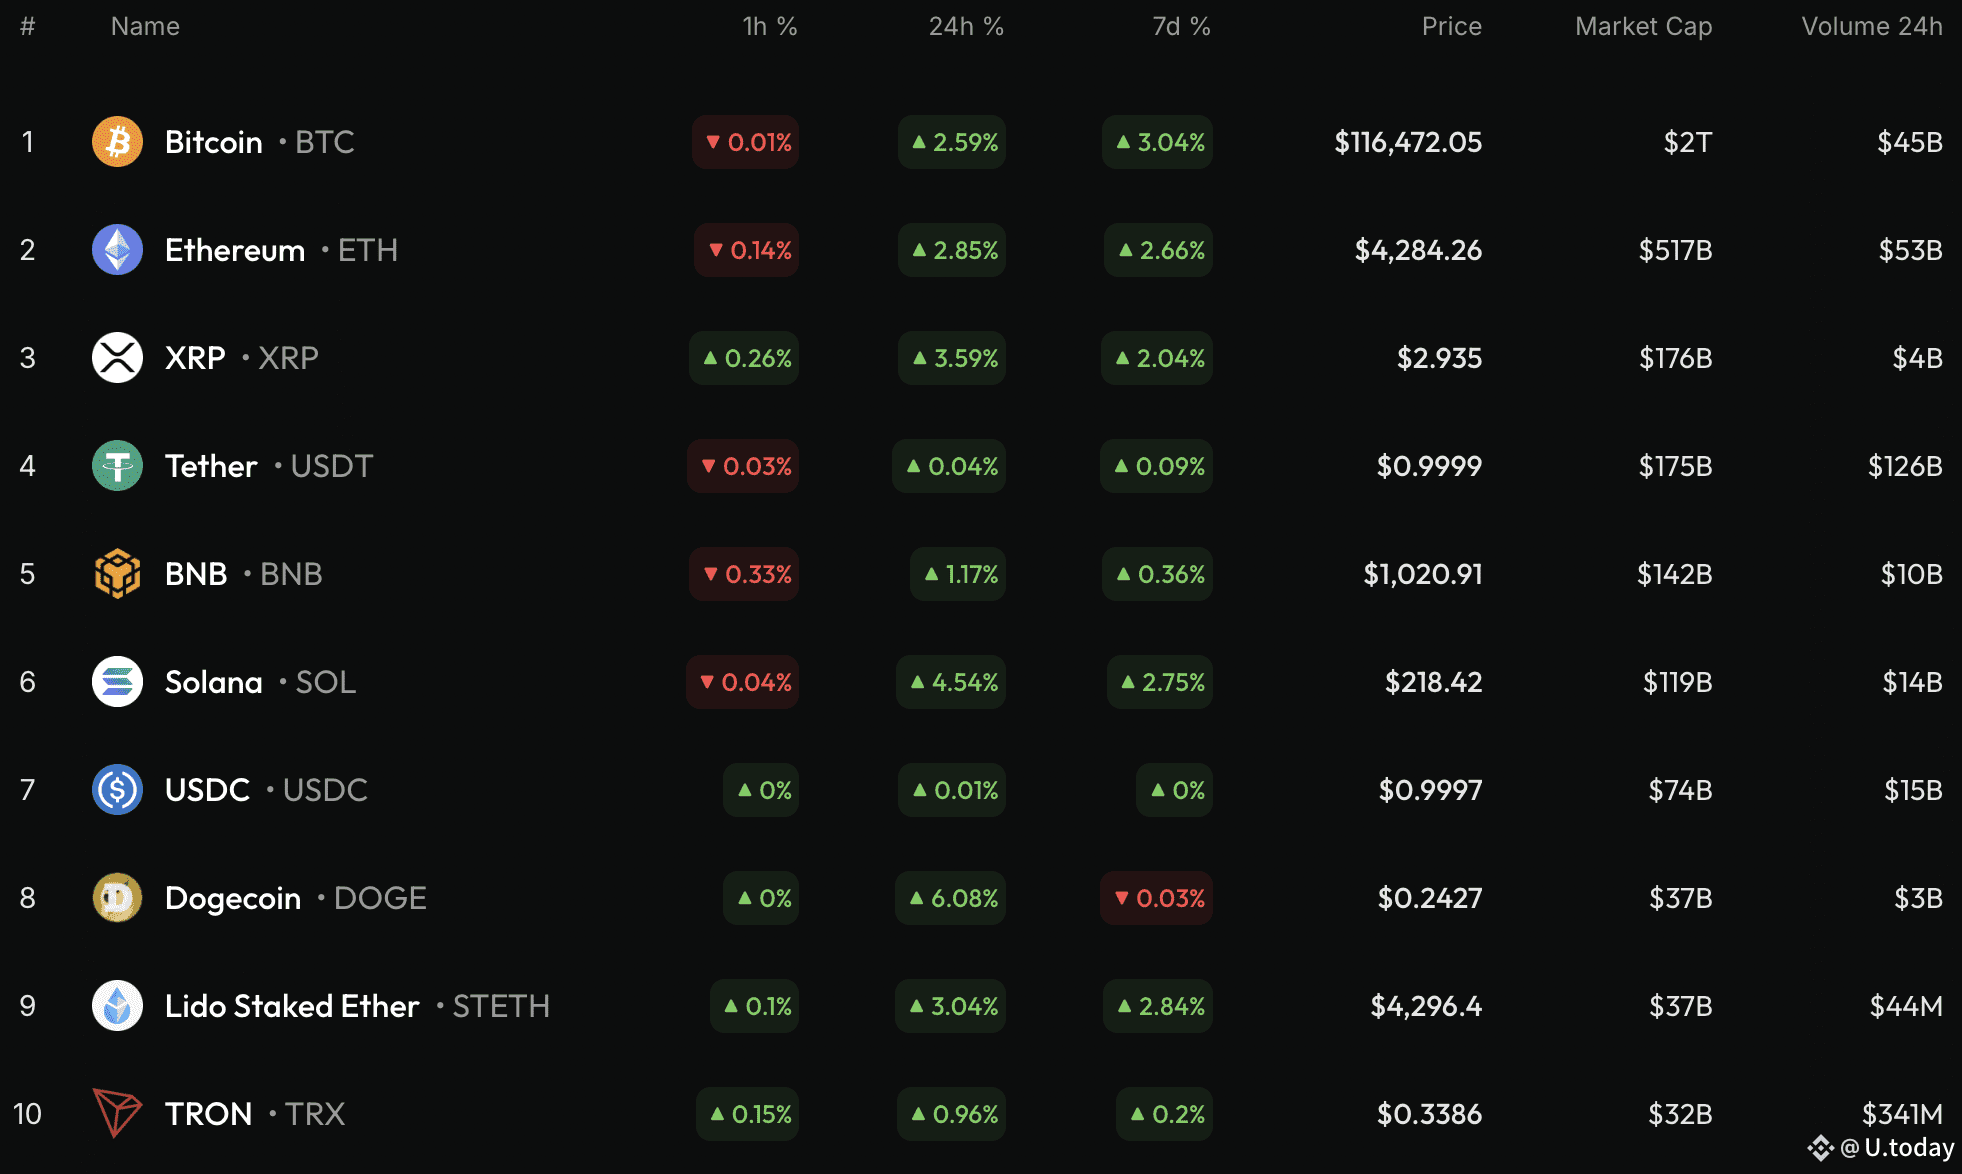Select the 1h % column header
The width and height of the screenshot is (1962, 1174).
769,26
